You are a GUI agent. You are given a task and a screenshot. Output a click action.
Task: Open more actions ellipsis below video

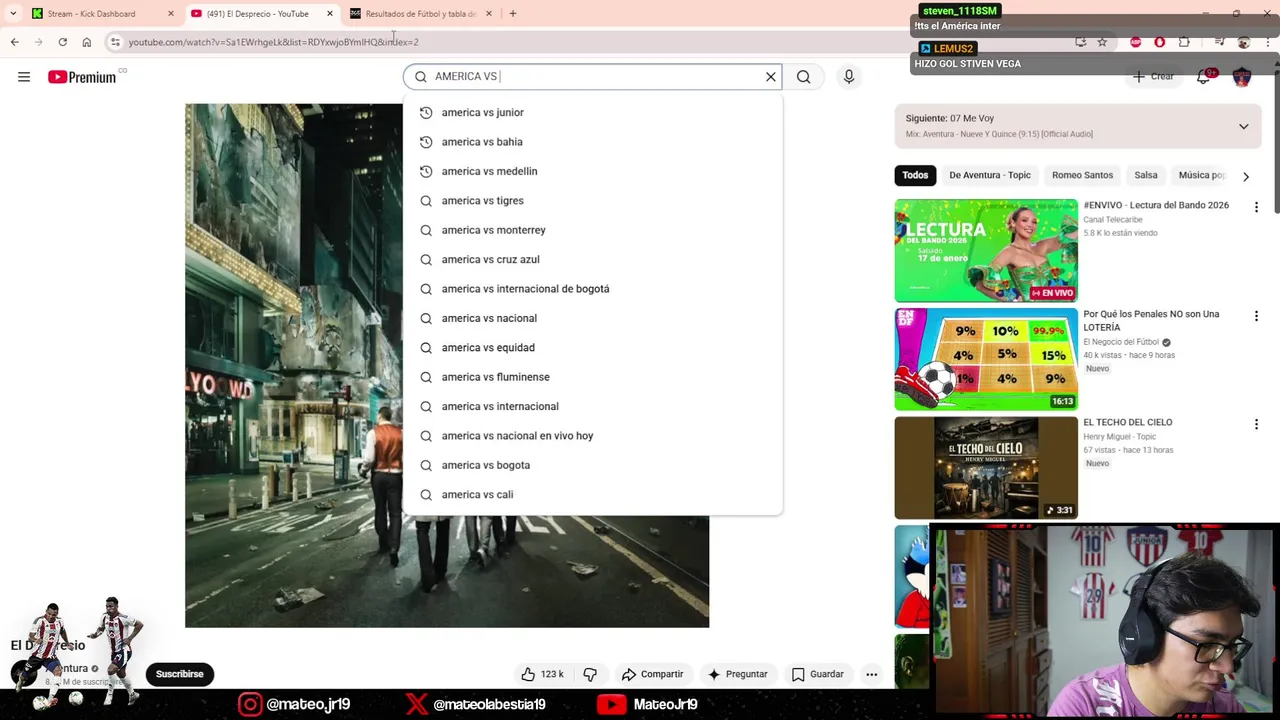(871, 674)
